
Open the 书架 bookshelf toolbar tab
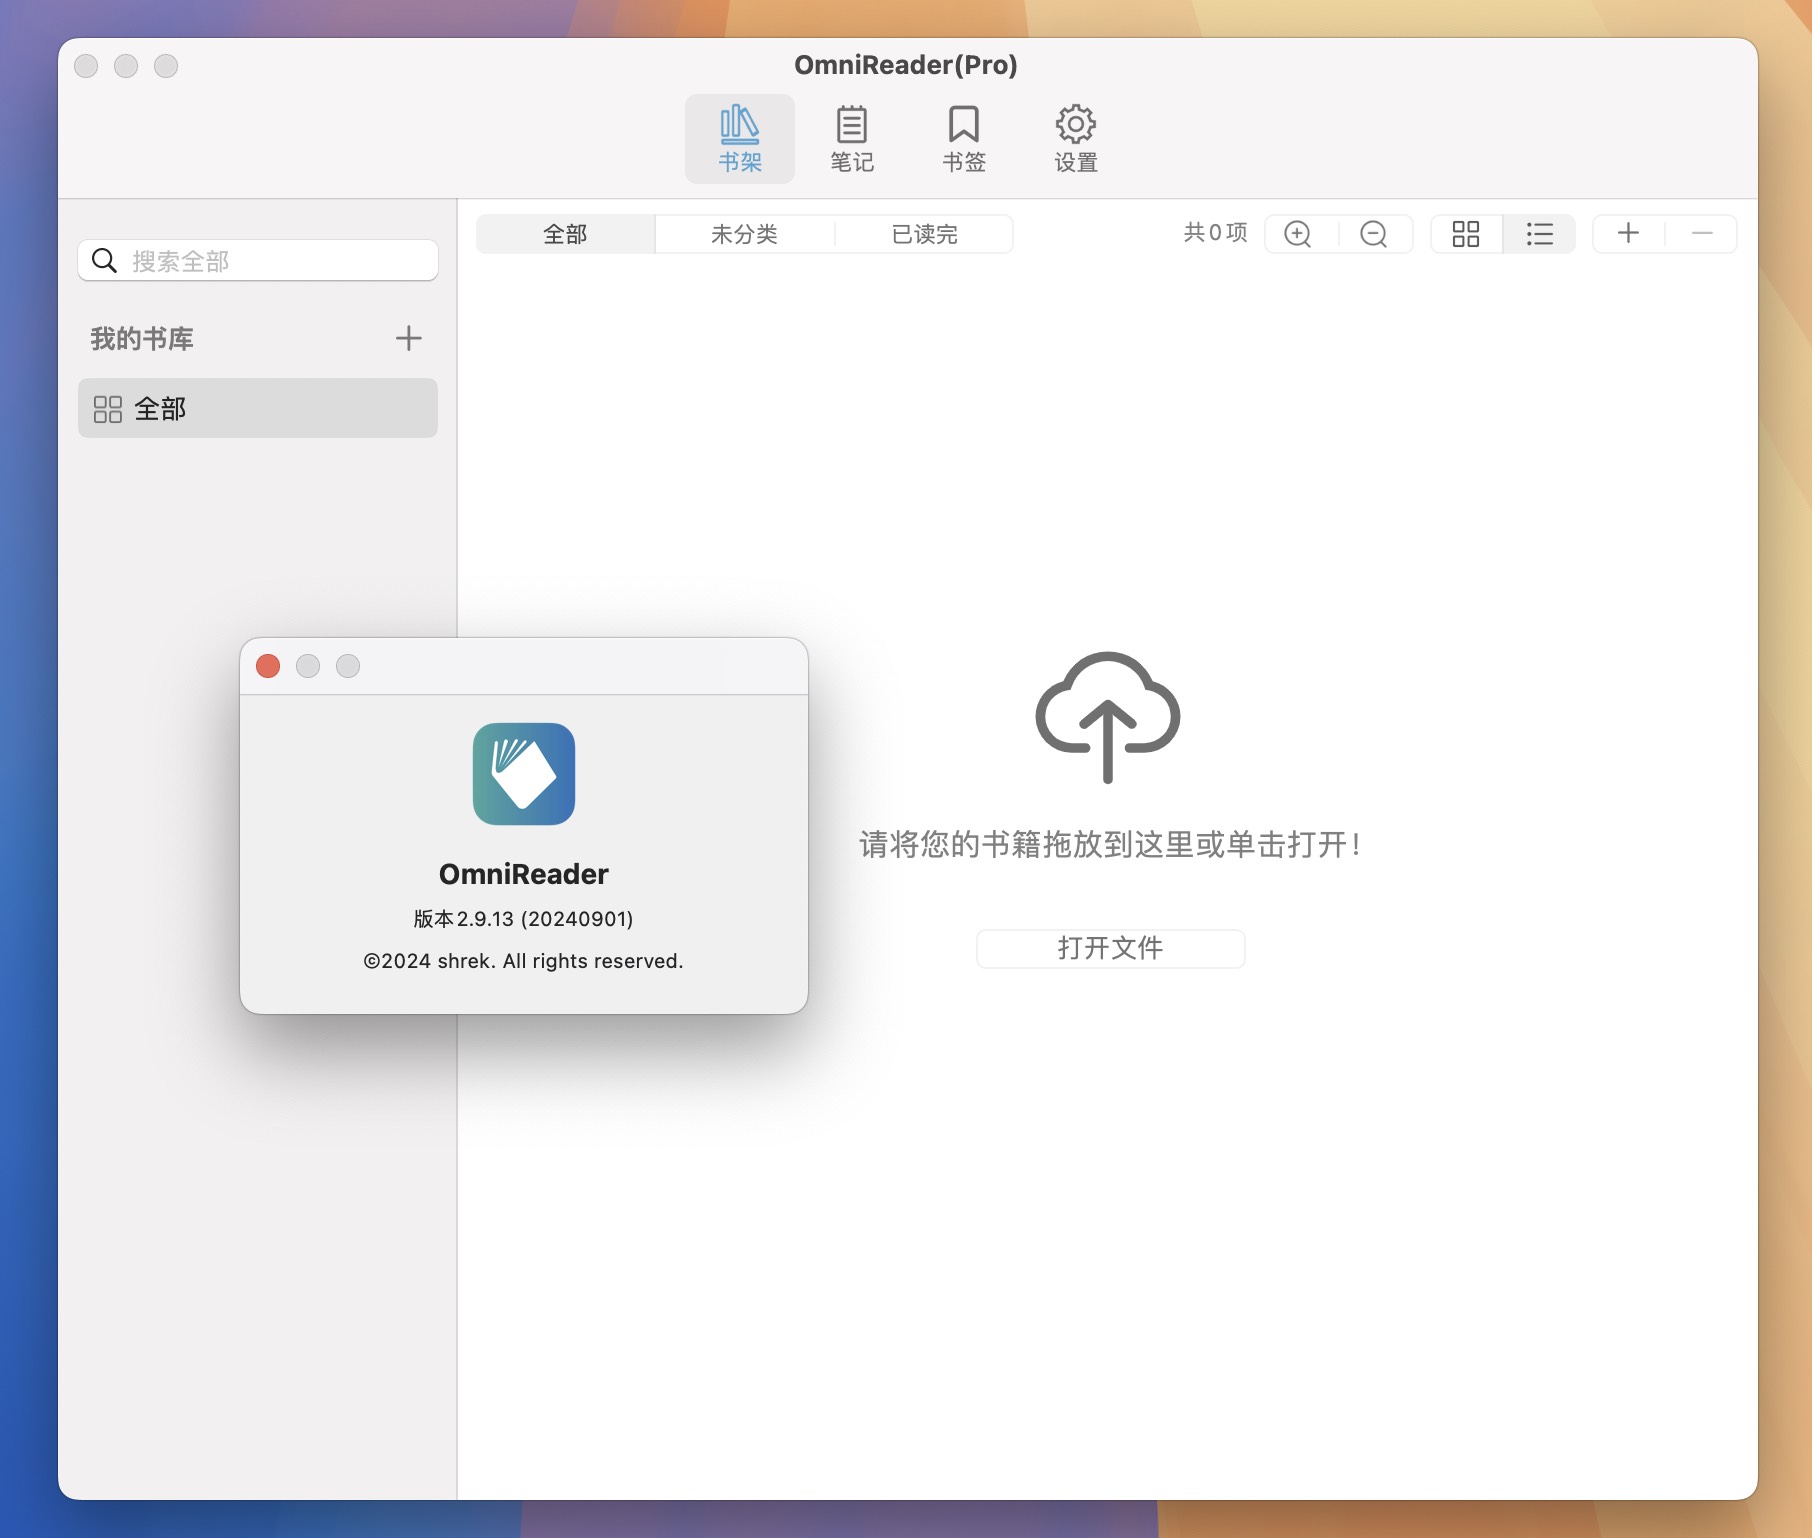coord(740,139)
